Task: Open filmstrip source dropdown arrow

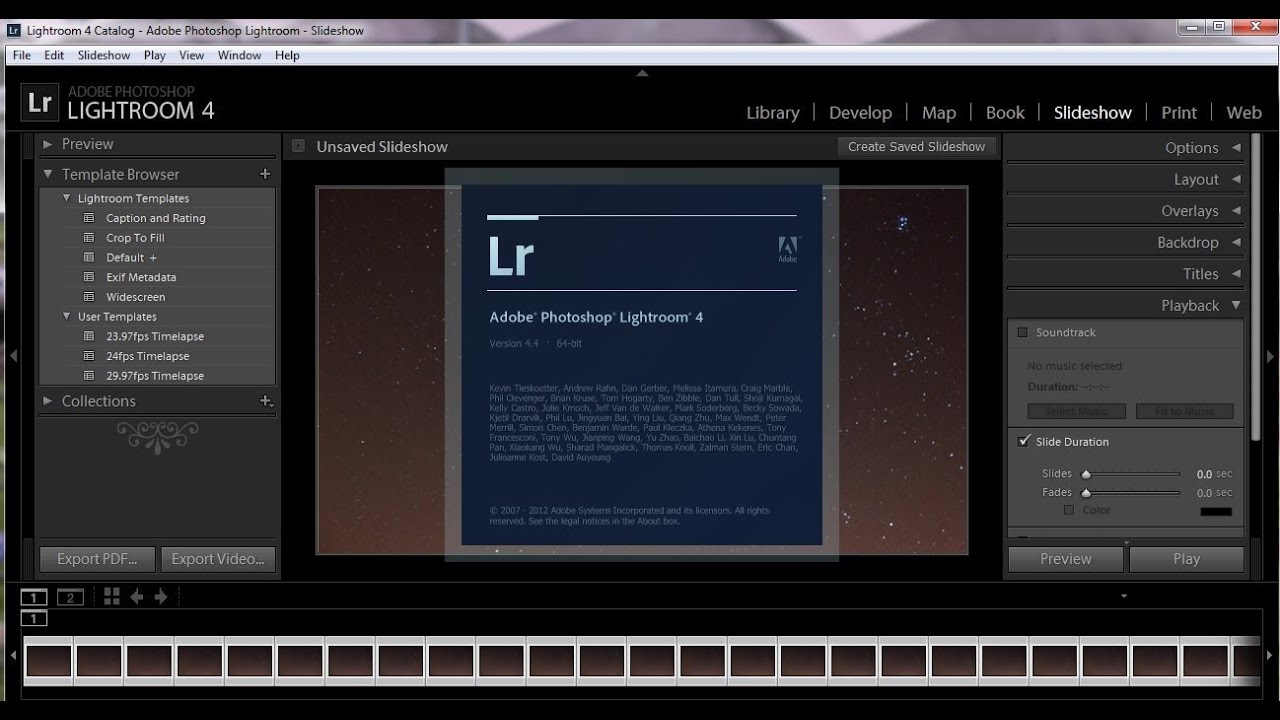Action: click(1124, 597)
